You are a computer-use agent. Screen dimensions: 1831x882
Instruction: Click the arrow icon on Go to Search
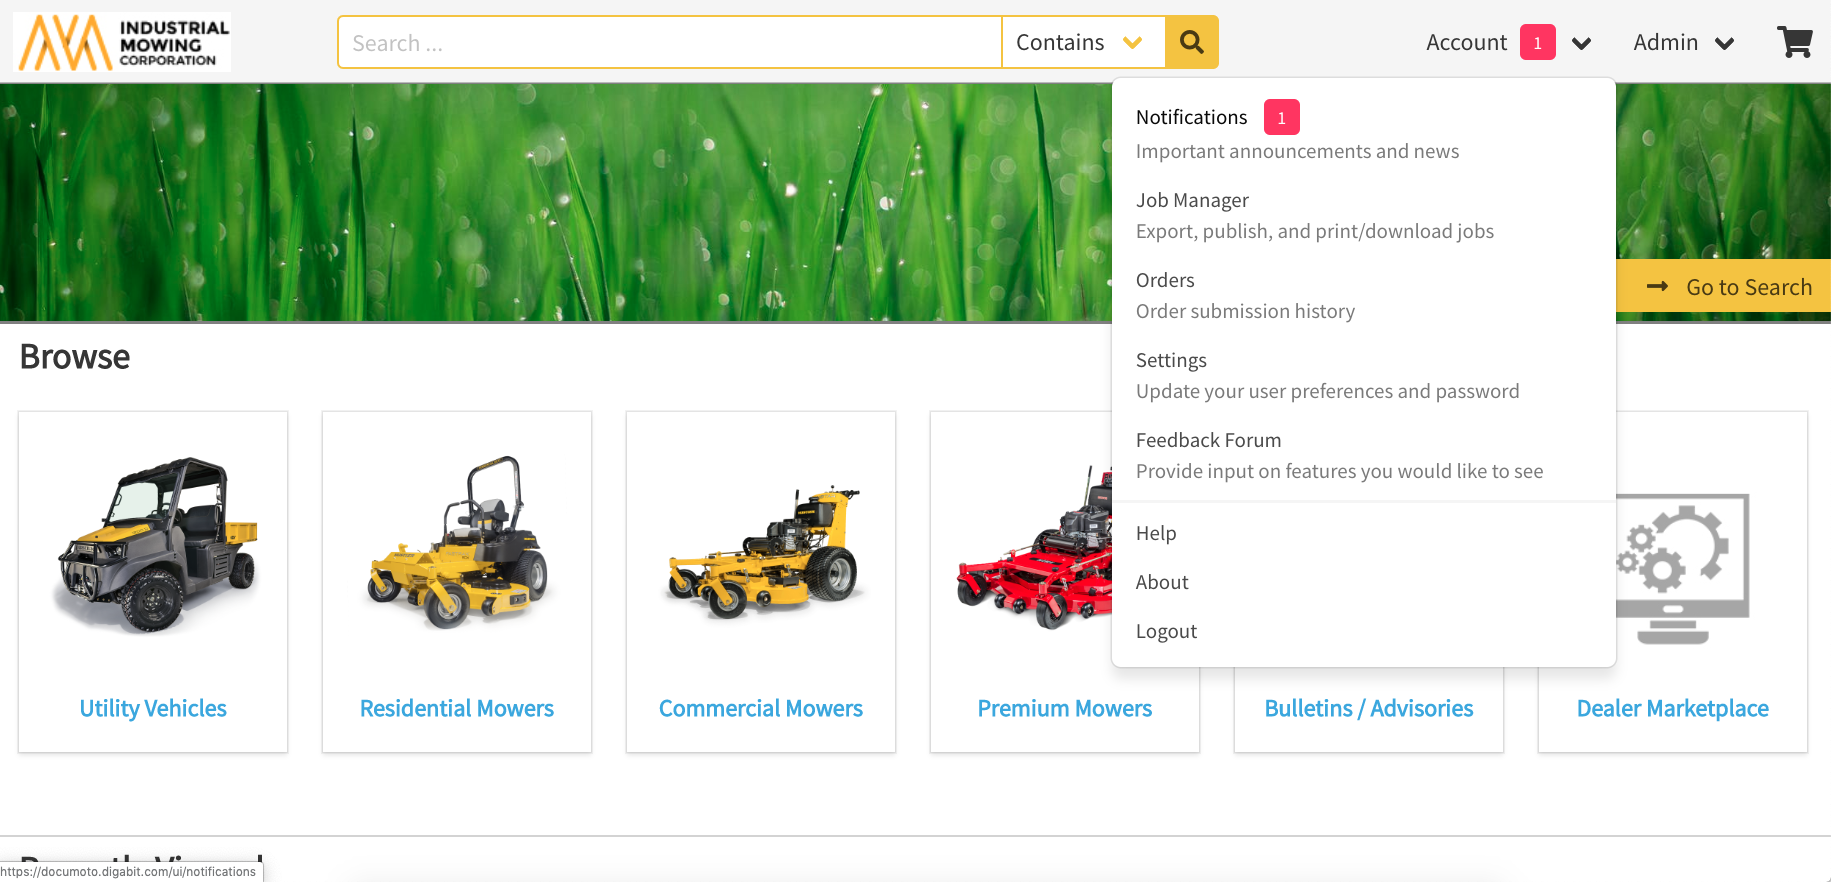[x=1657, y=287]
